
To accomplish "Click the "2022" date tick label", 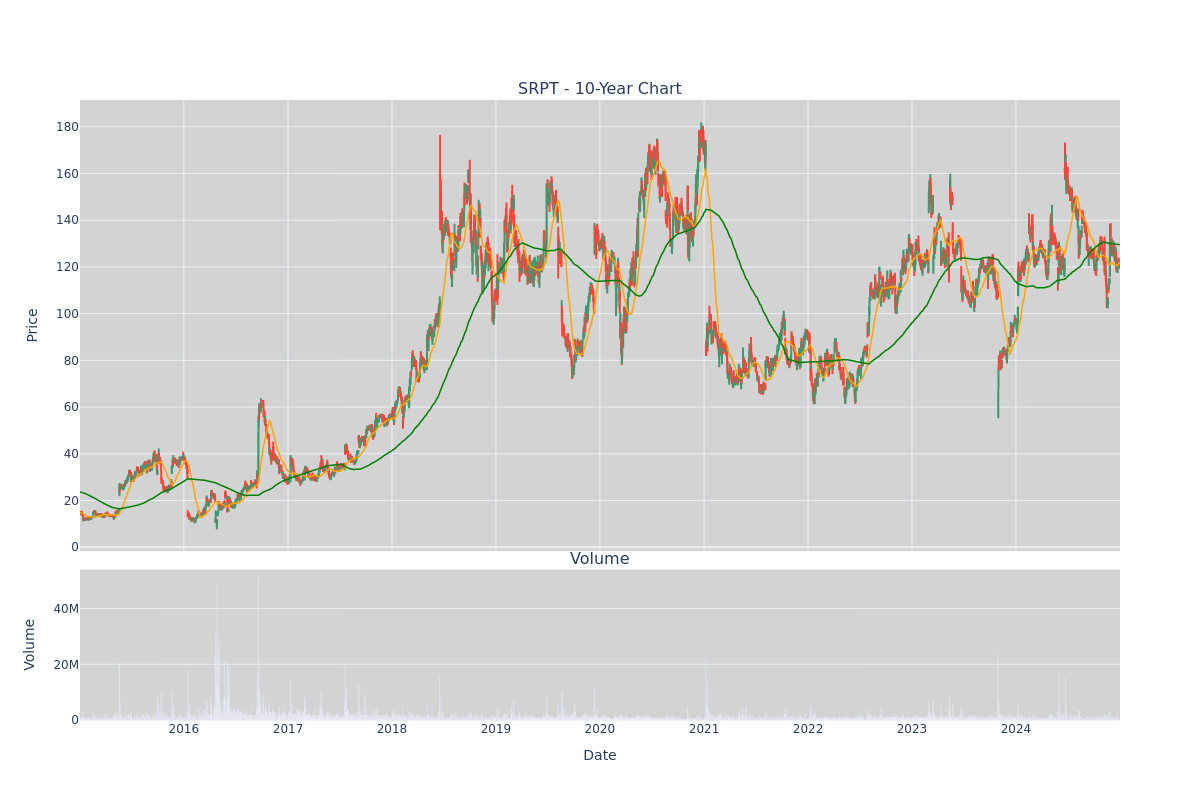I will 808,729.
